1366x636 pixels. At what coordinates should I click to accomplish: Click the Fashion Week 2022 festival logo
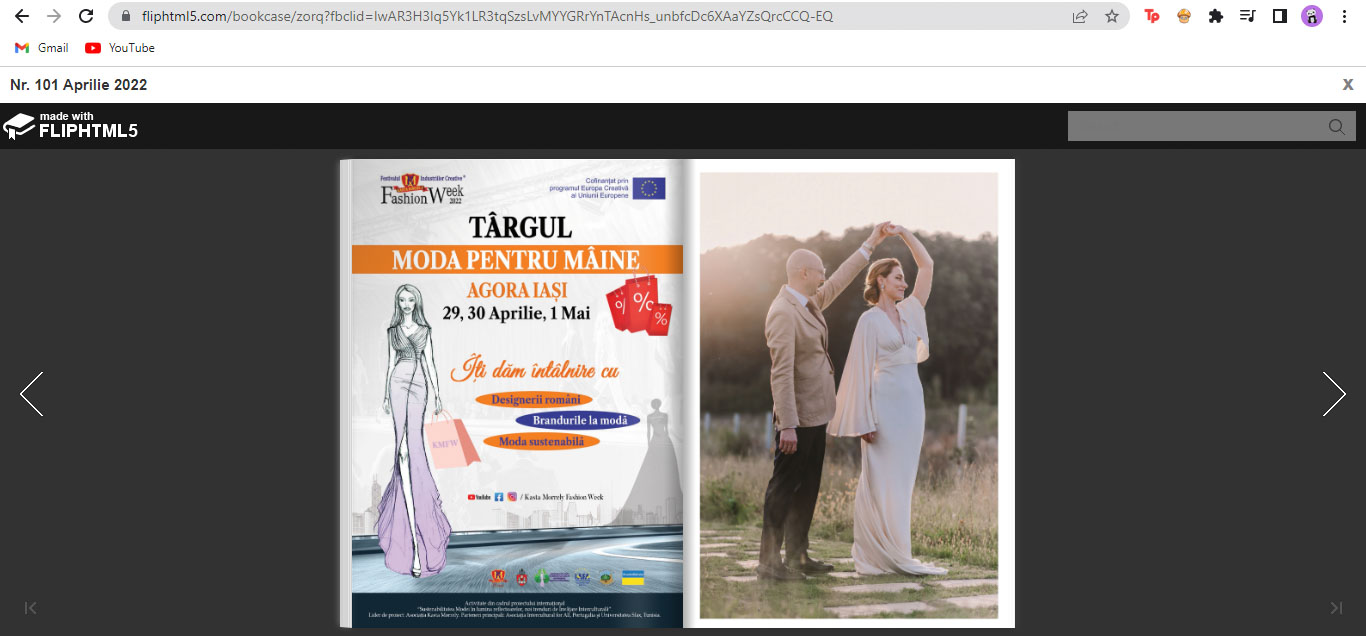pos(424,190)
